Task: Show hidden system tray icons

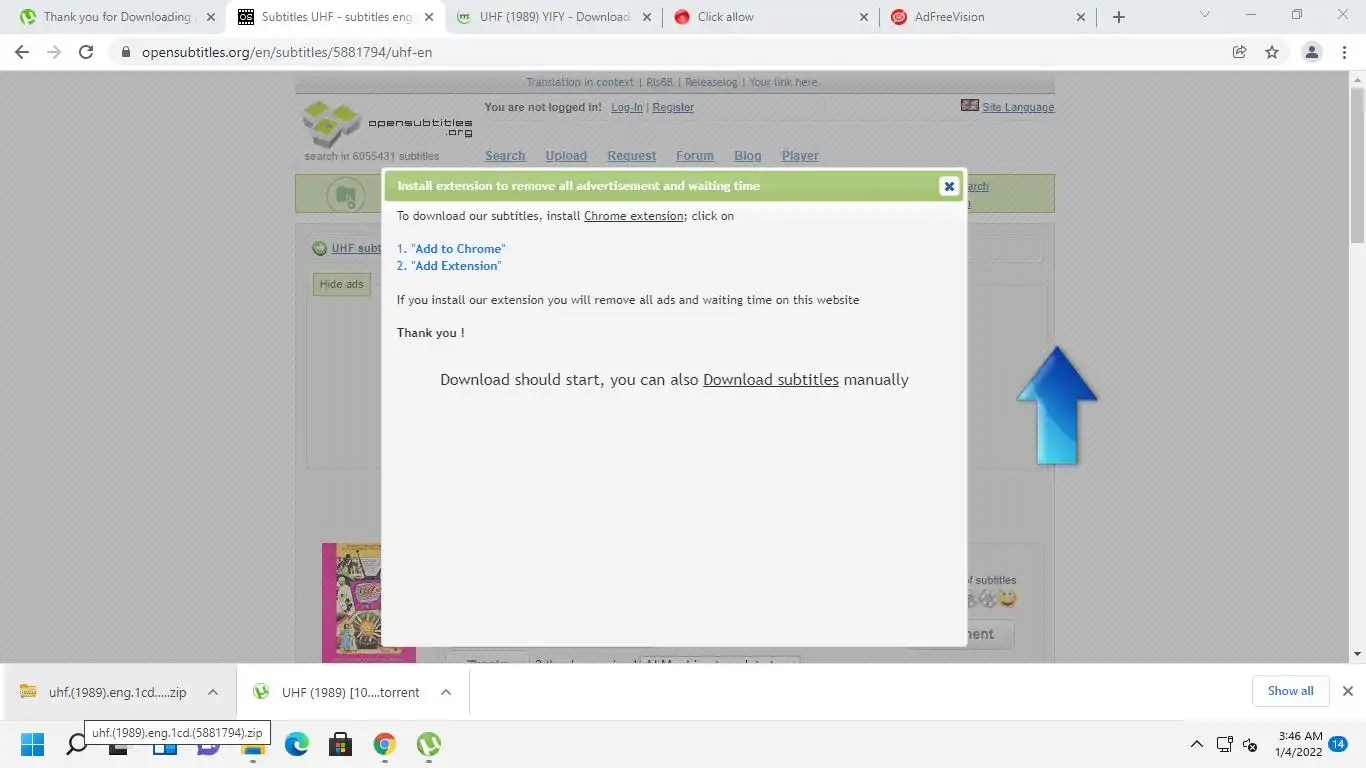Action: coord(1196,744)
